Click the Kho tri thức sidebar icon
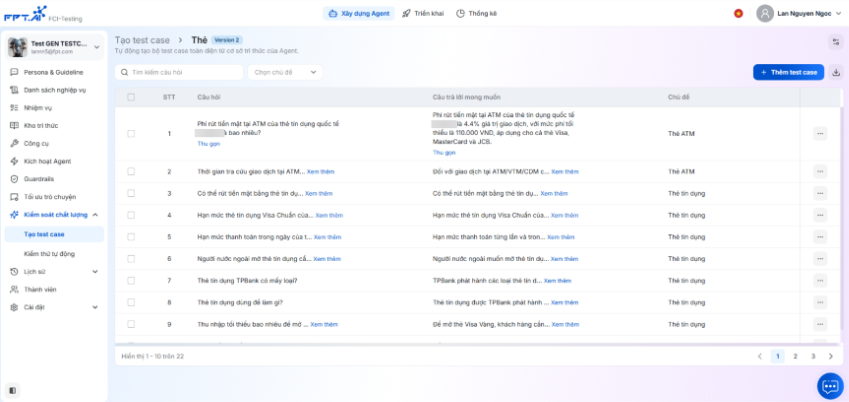This screenshot has width=849, height=402. coord(13,125)
